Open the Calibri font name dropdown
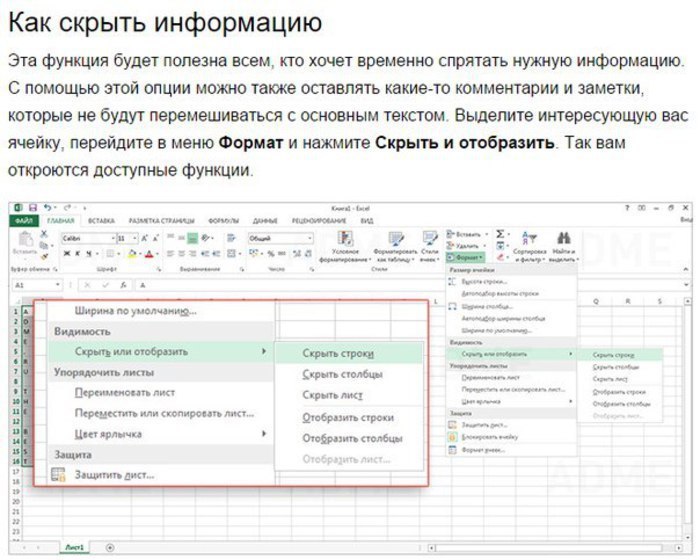700x560 pixels. click(x=87, y=239)
